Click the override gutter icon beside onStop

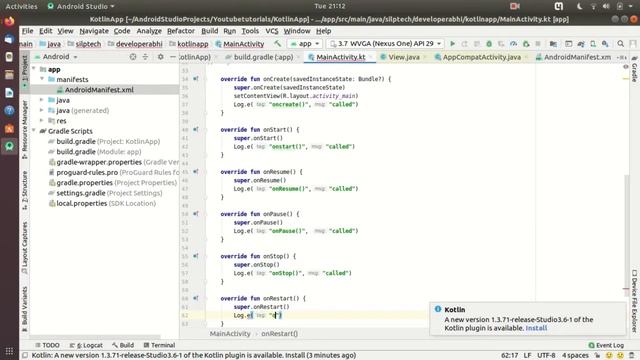point(196,256)
